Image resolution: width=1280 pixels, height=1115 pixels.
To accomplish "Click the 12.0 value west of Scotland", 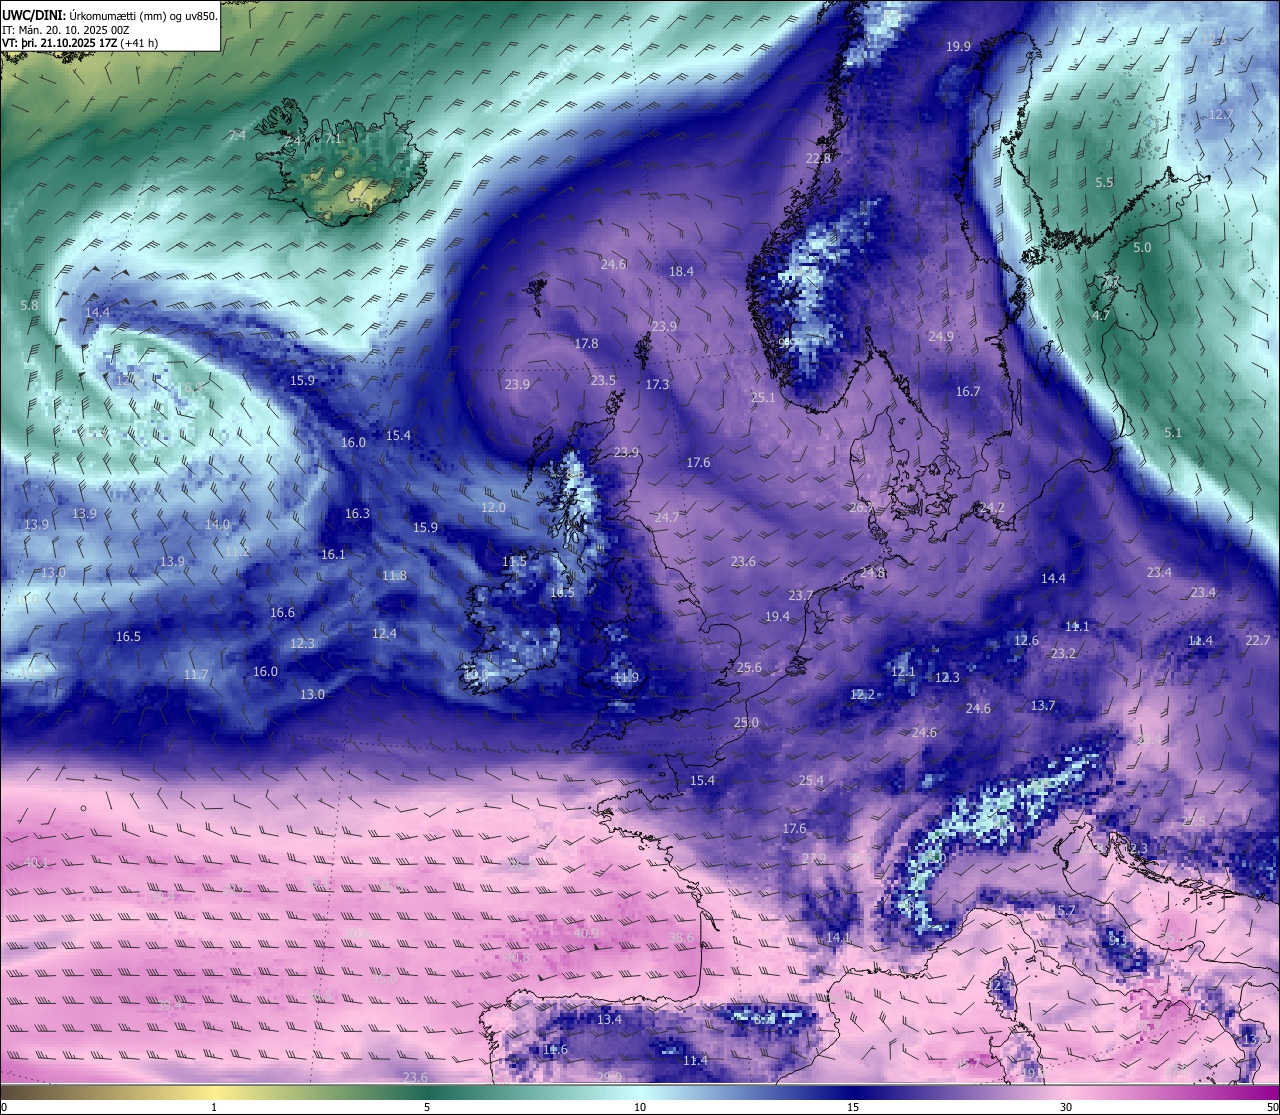I will coord(493,507).
